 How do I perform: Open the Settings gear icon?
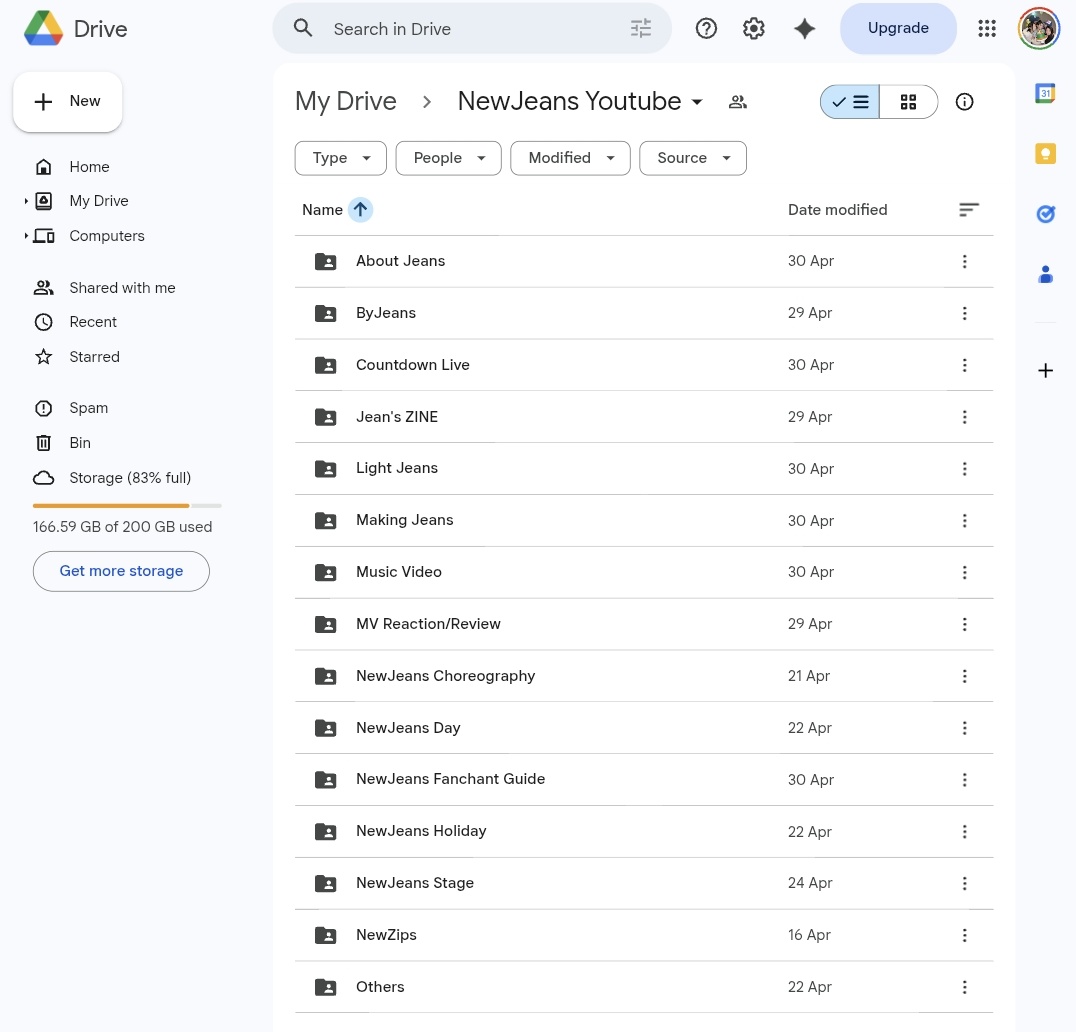pos(753,29)
